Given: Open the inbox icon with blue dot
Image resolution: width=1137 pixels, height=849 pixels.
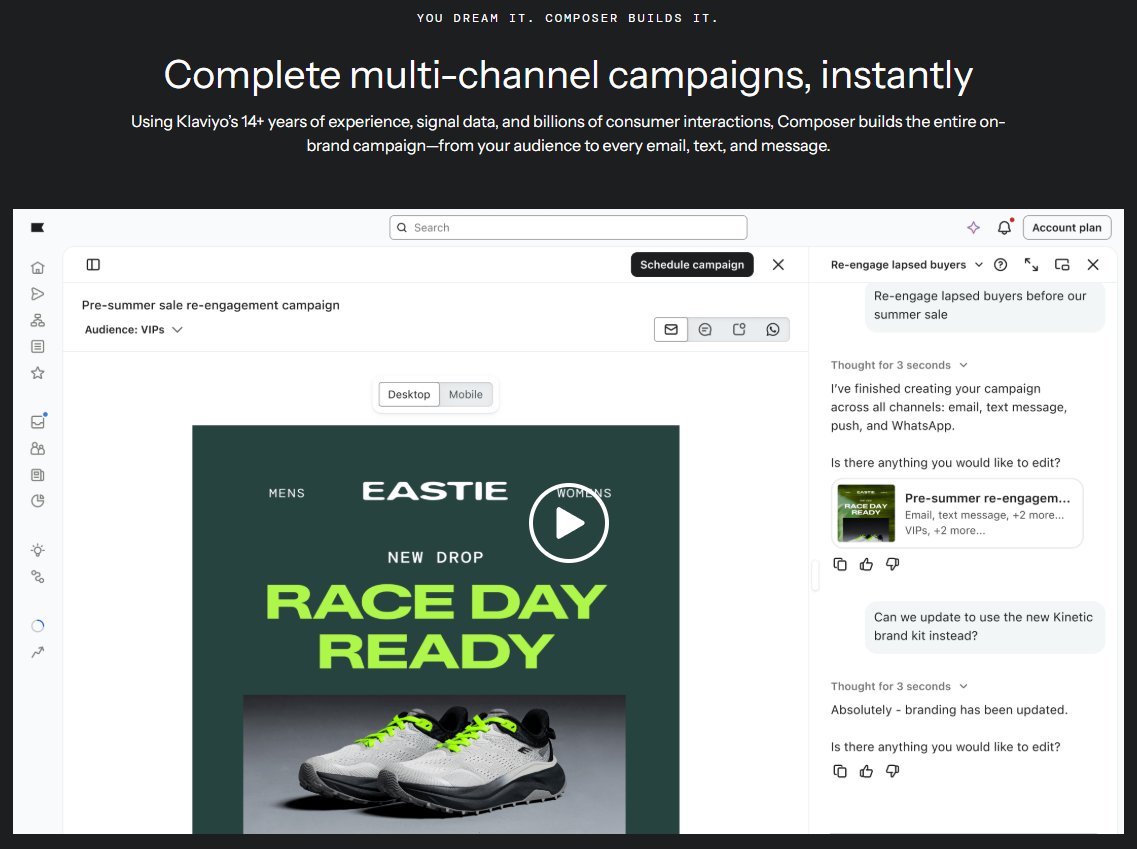Looking at the screenshot, I should 38,421.
